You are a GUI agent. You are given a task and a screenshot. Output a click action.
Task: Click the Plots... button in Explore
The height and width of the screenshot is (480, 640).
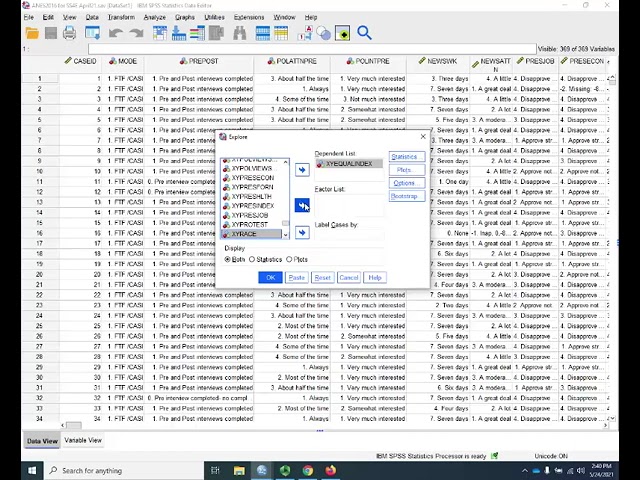point(407,170)
